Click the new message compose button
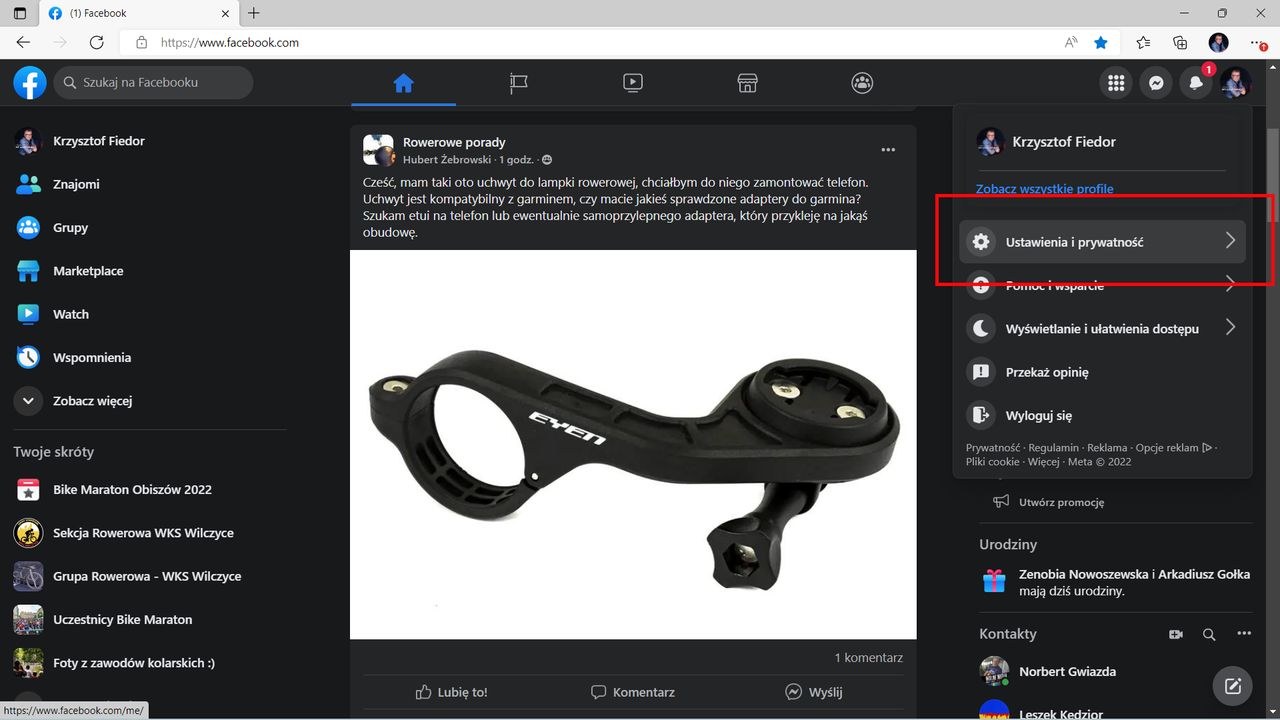 pos(1233,686)
